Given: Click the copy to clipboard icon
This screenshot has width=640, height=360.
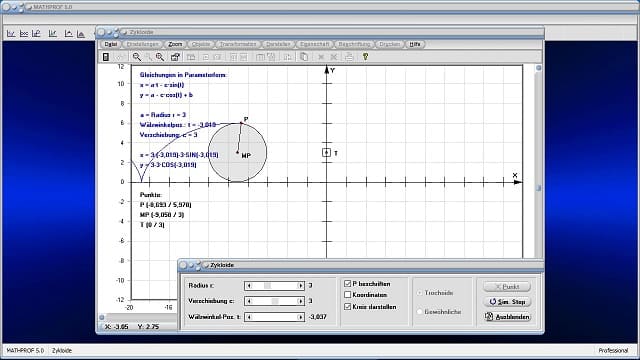Looking at the screenshot, I should pos(304,57).
